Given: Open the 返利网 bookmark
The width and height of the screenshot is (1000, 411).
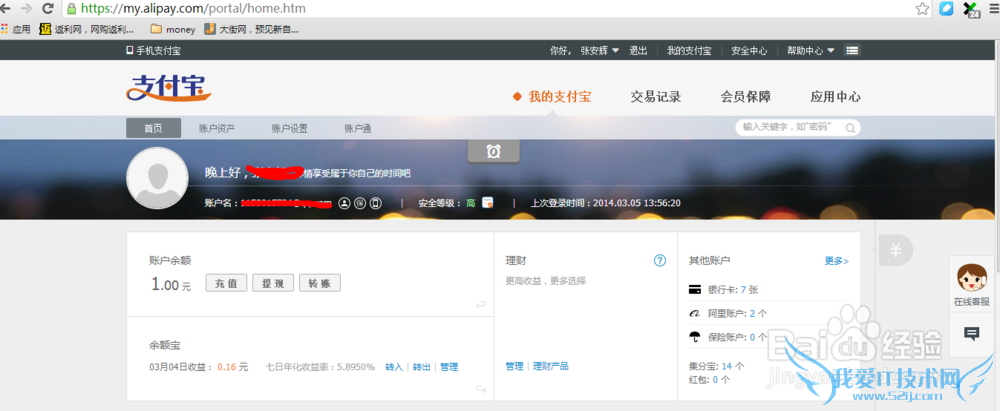Looking at the screenshot, I should [87, 29].
